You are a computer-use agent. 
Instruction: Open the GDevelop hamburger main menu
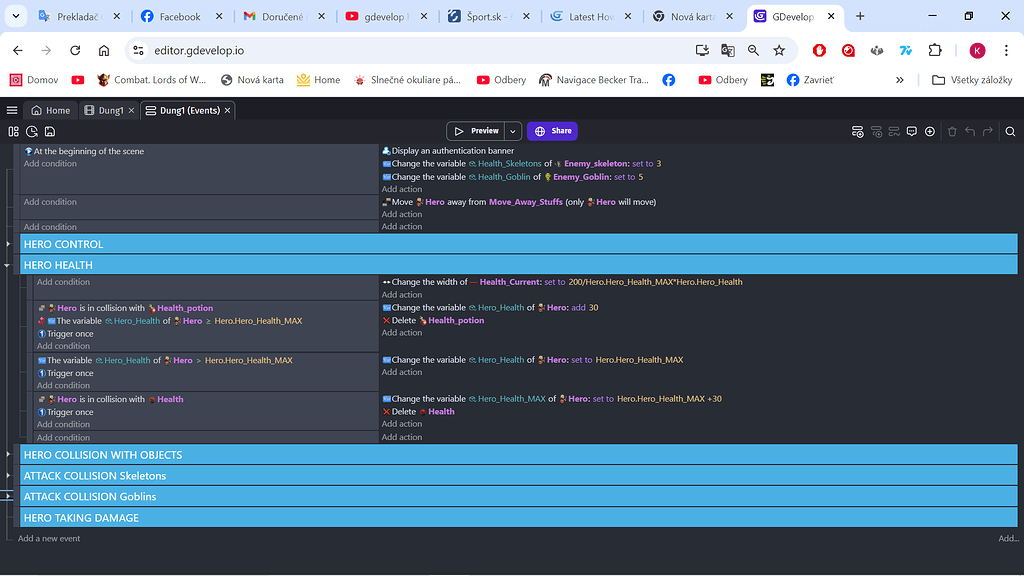(x=12, y=110)
